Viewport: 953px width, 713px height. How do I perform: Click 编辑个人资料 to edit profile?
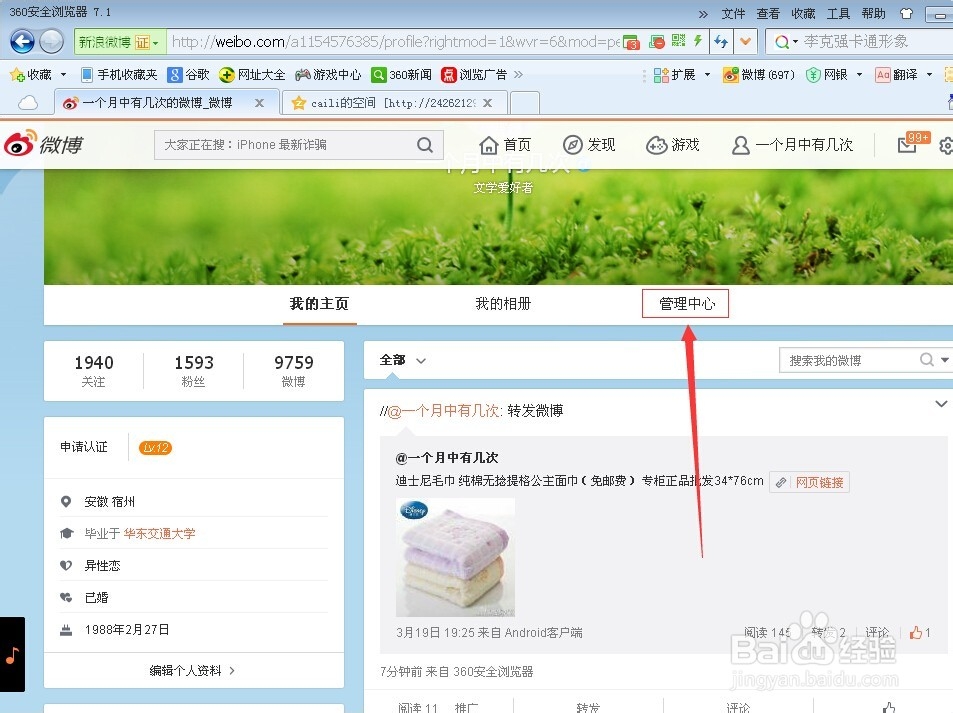point(186,671)
